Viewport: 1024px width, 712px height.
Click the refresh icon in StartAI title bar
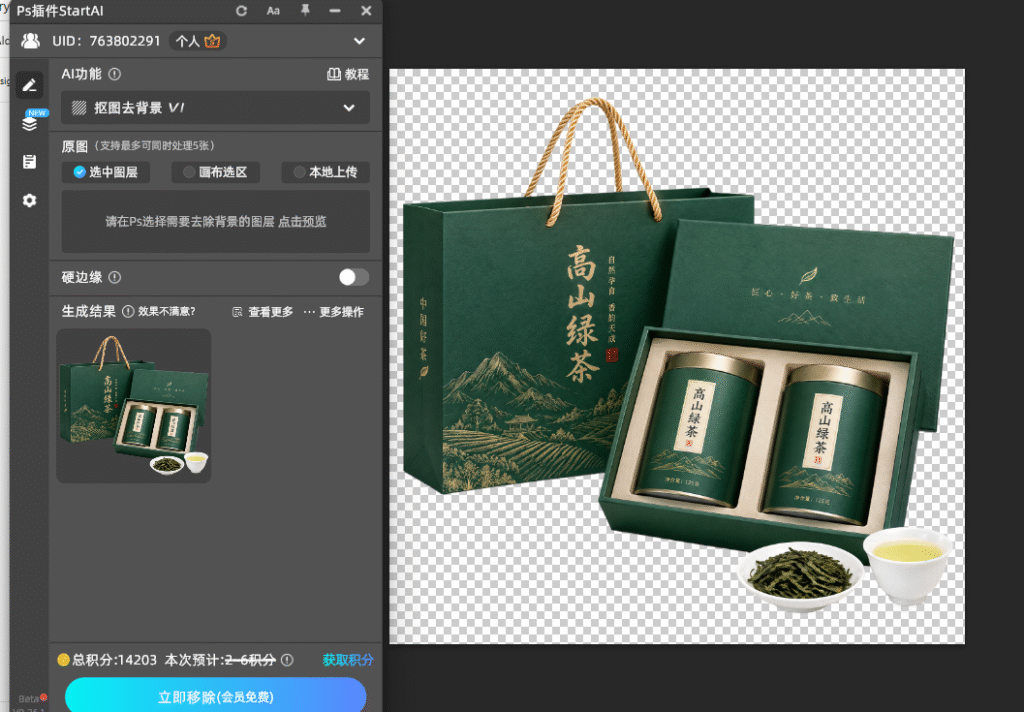click(242, 11)
